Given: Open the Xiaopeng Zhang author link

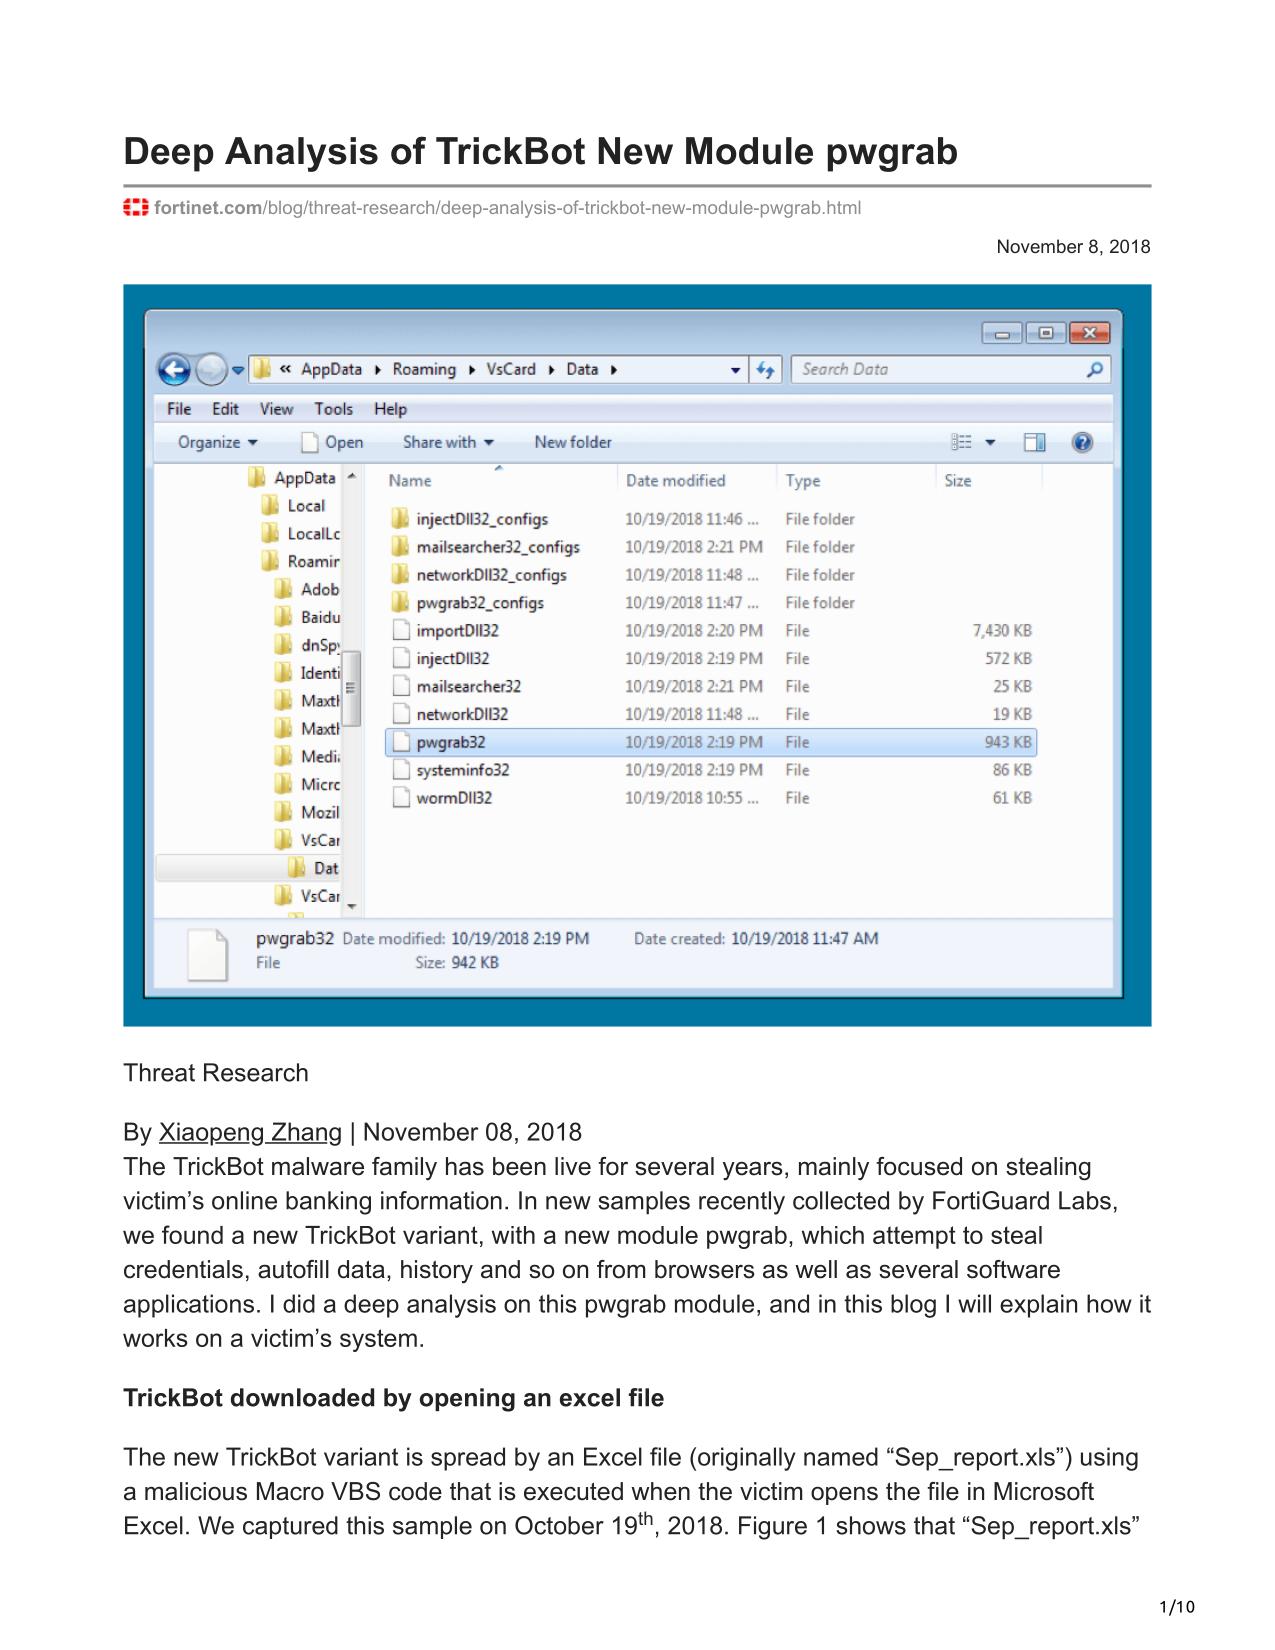Looking at the screenshot, I should [250, 1132].
